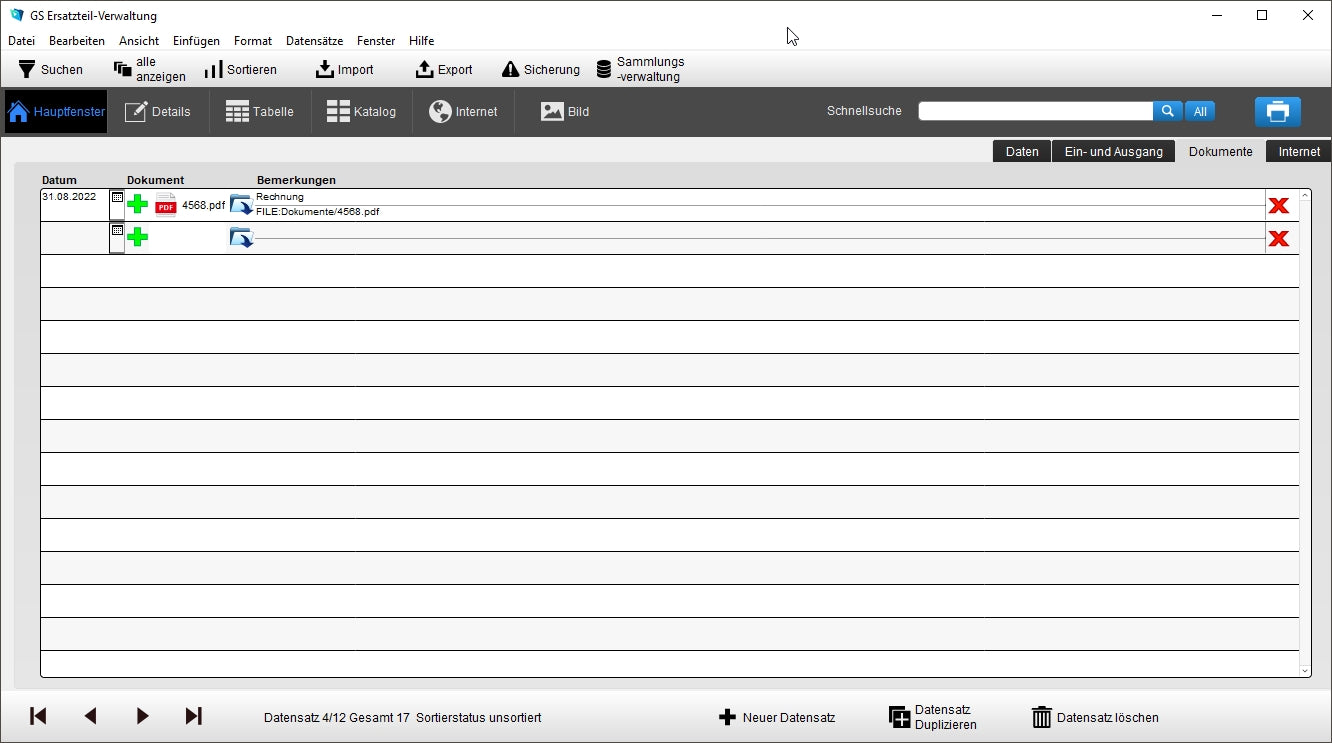1332x743 pixels.
Task: Open calendar picker in the second row
Action: point(117,231)
